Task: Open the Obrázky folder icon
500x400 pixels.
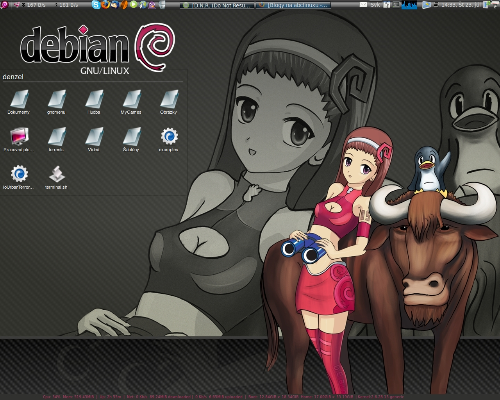Action: pos(169,100)
